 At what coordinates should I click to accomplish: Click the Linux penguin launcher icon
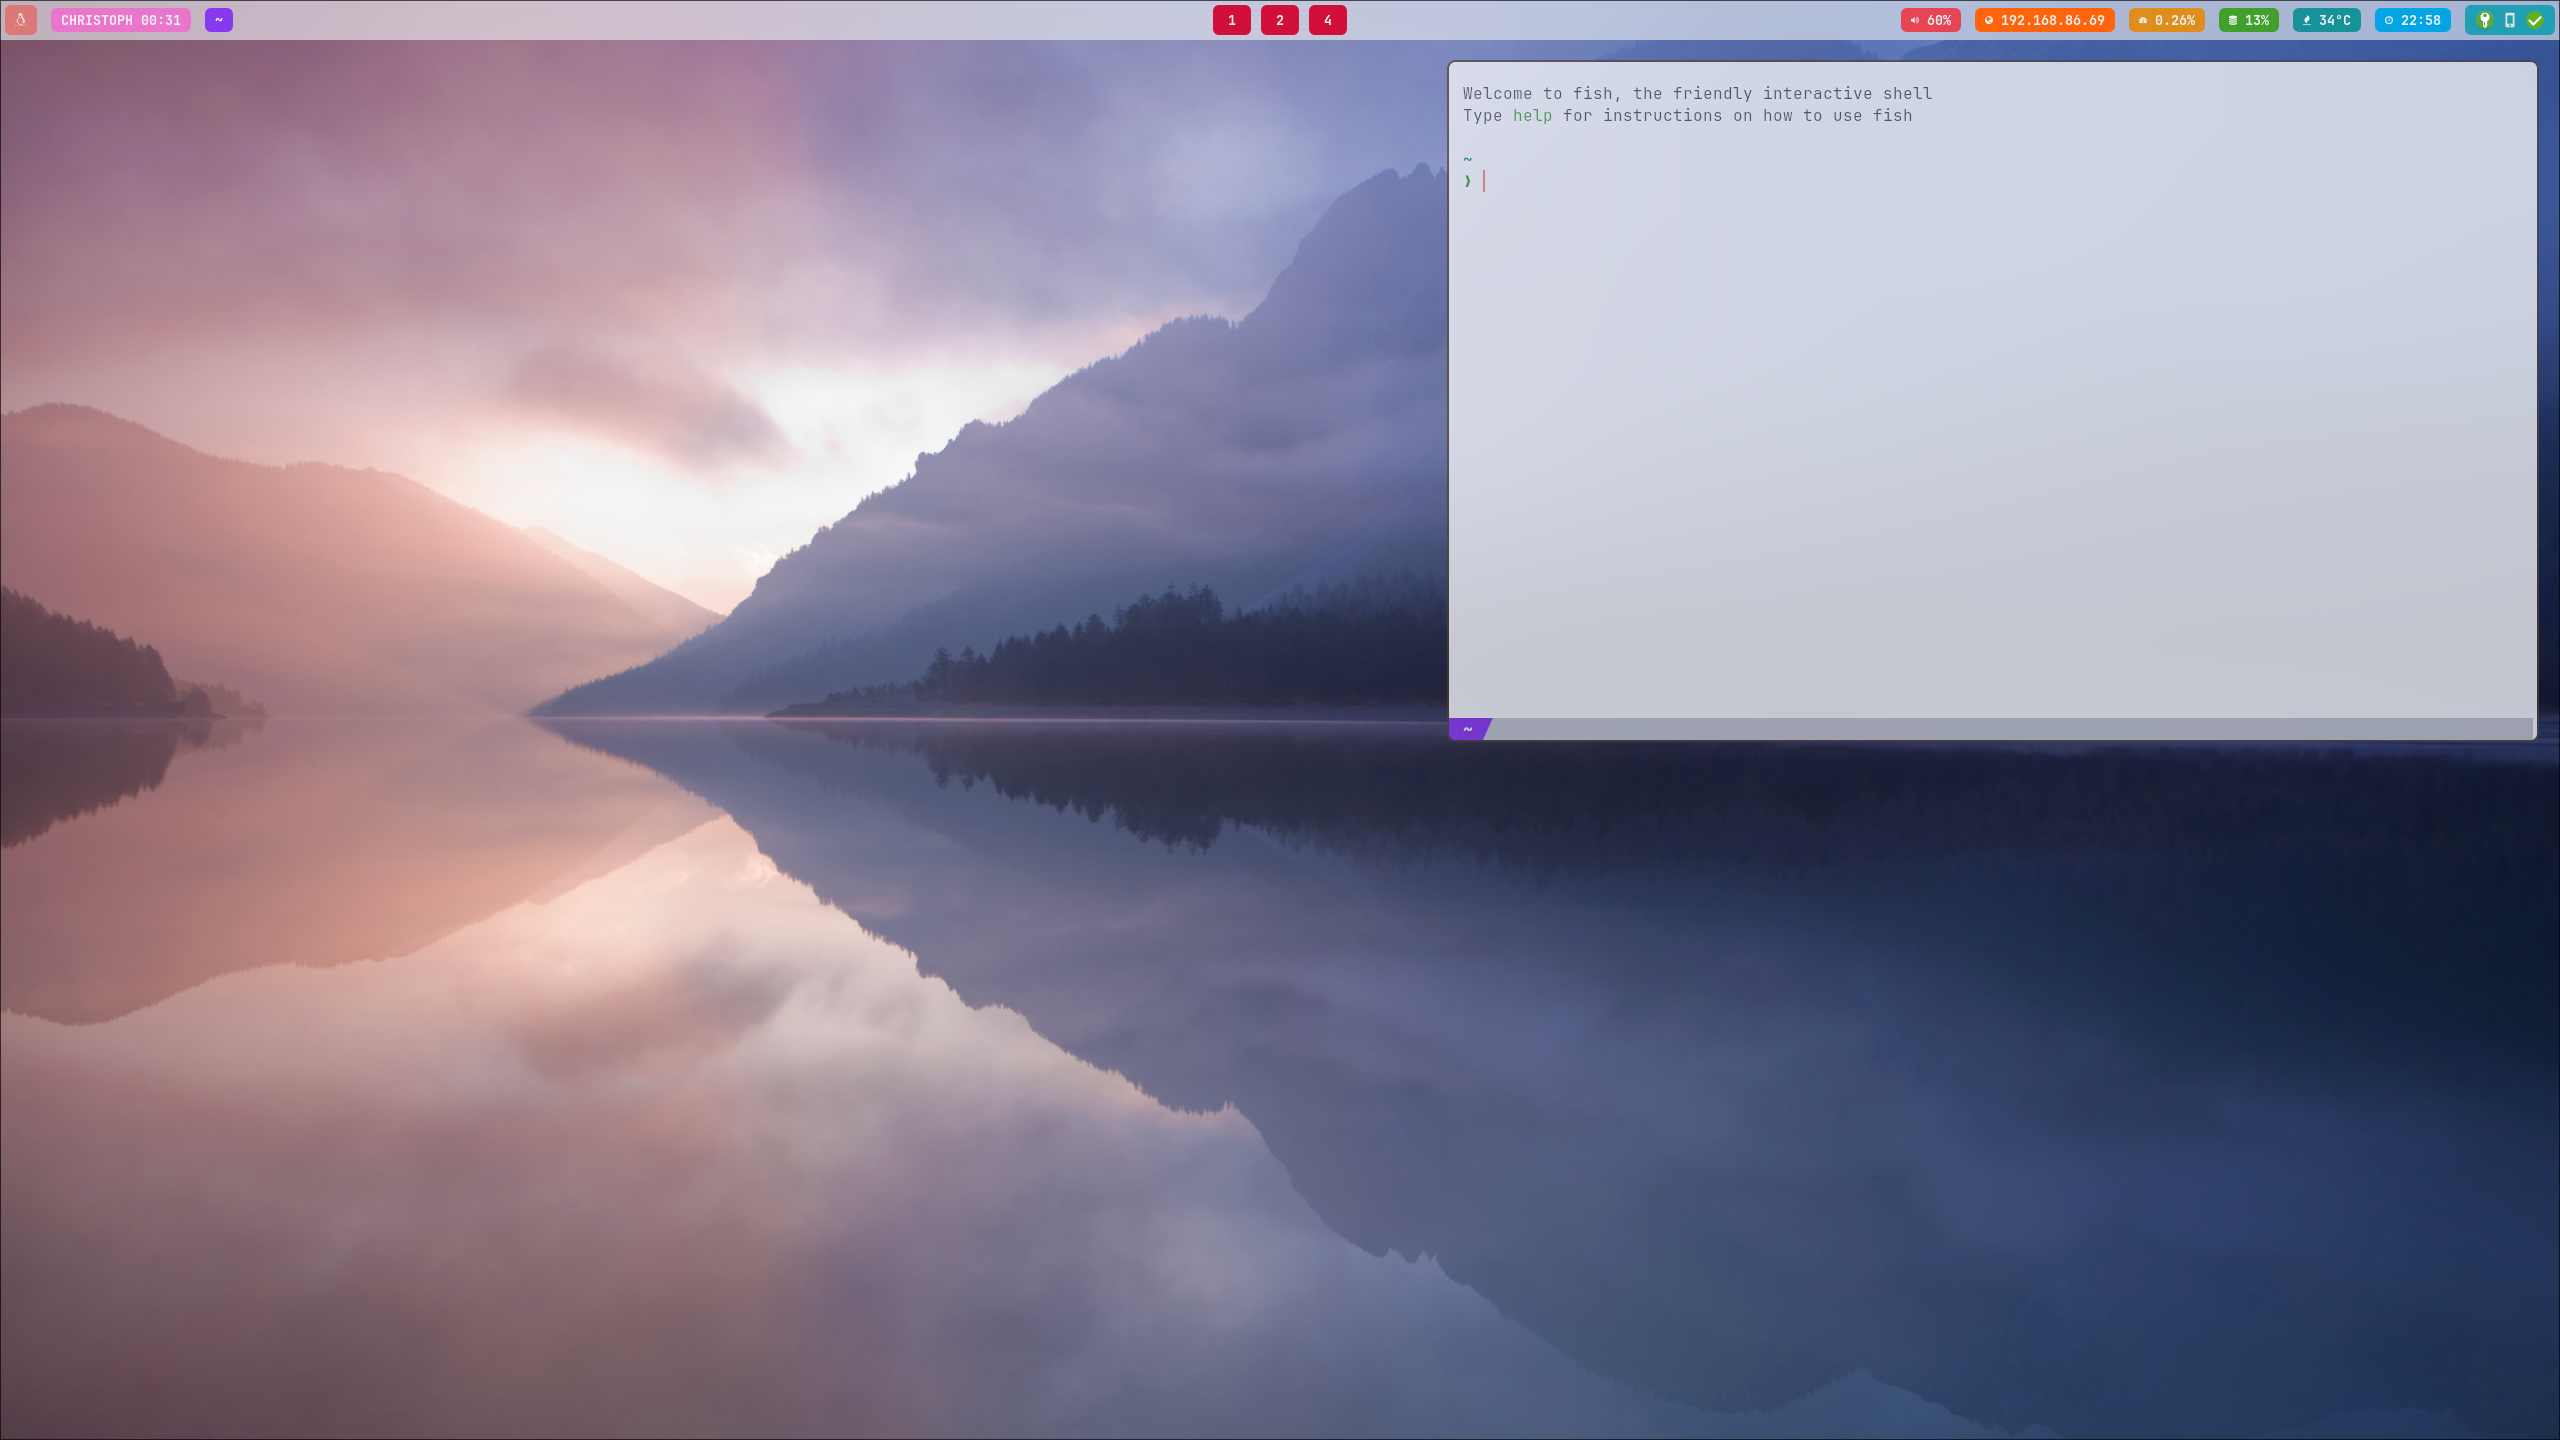[x=21, y=20]
